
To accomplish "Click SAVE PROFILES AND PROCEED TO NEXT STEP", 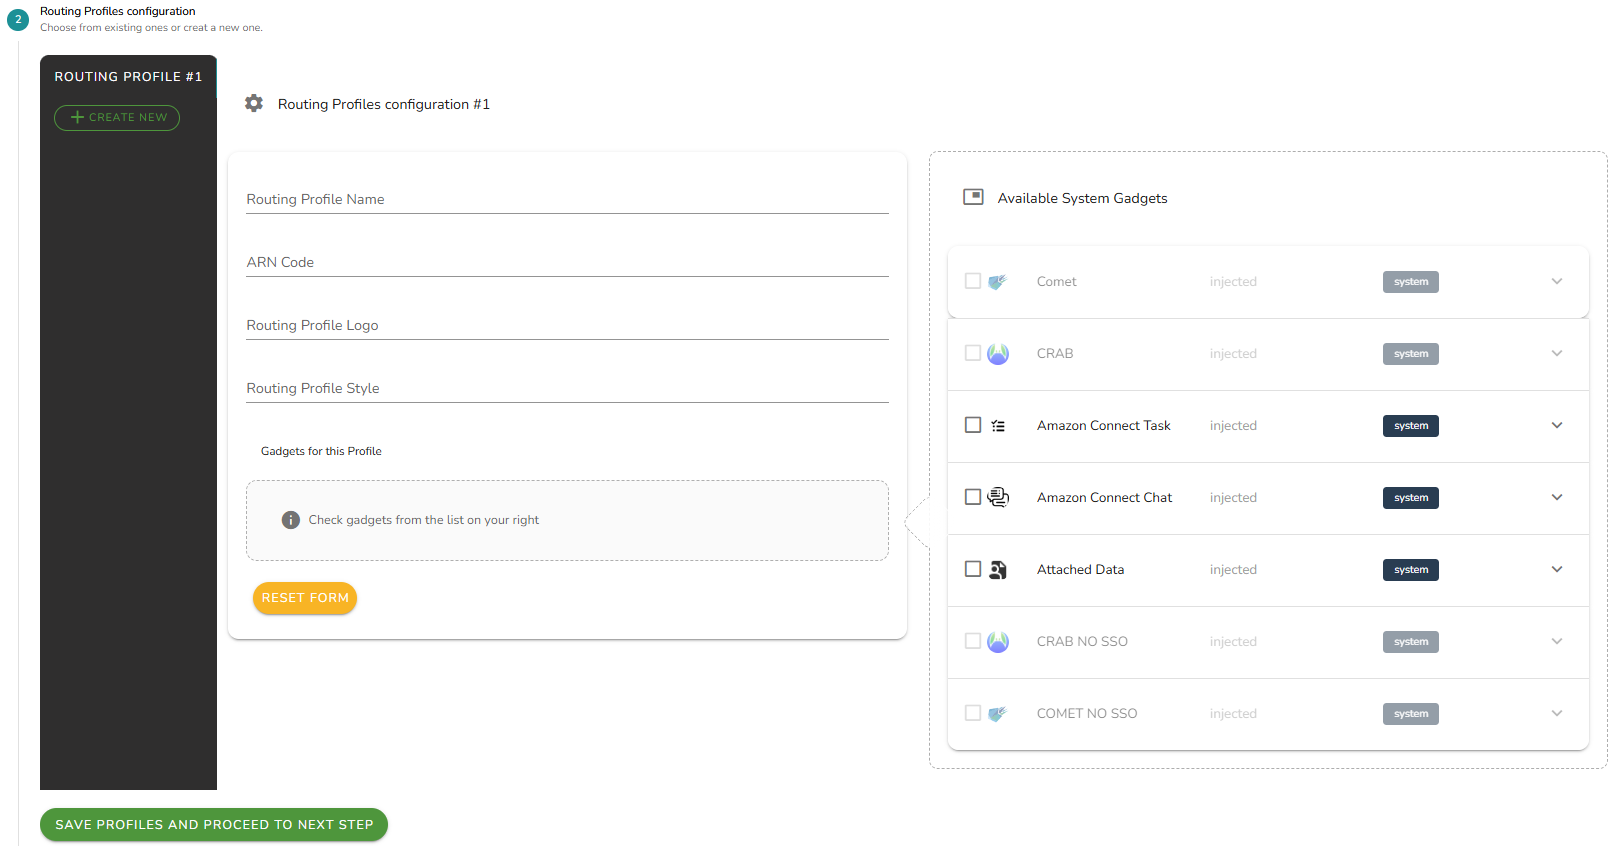I will coord(214,825).
